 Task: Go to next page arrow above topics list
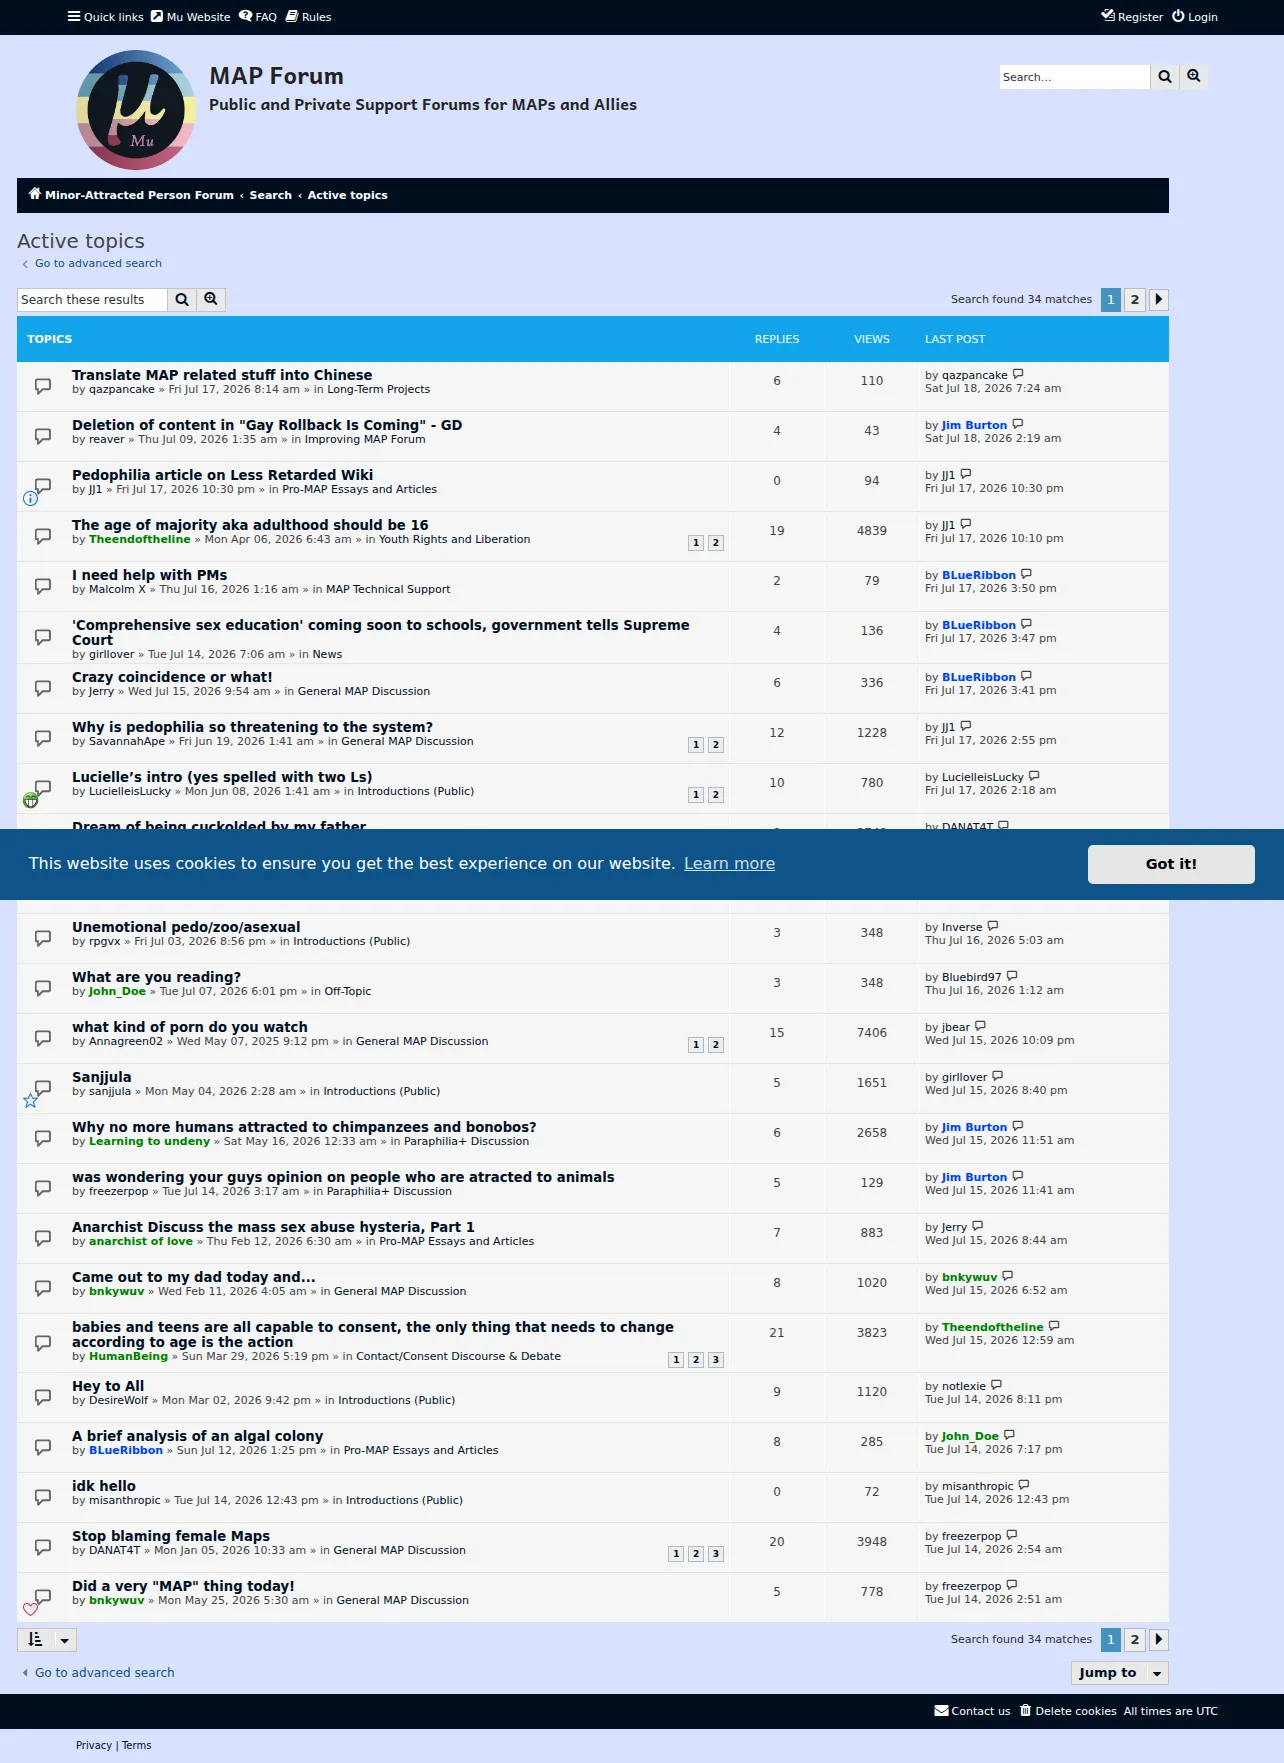point(1158,299)
